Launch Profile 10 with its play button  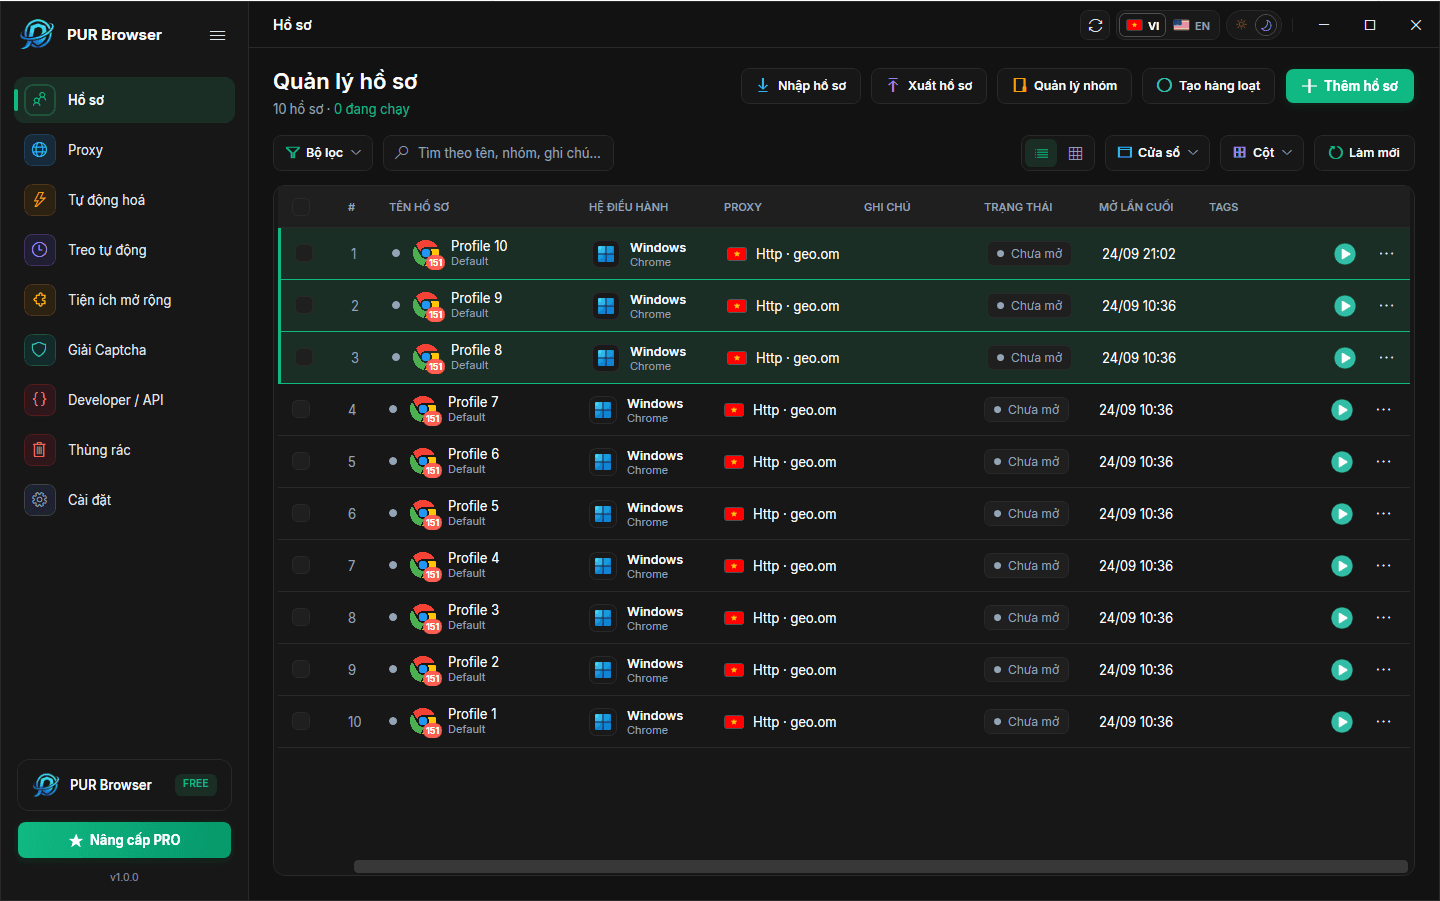click(1345, 254)
